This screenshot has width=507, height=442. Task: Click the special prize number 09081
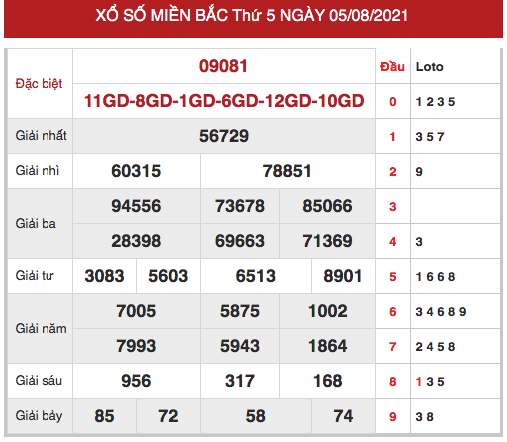click(x=223, y=66)
